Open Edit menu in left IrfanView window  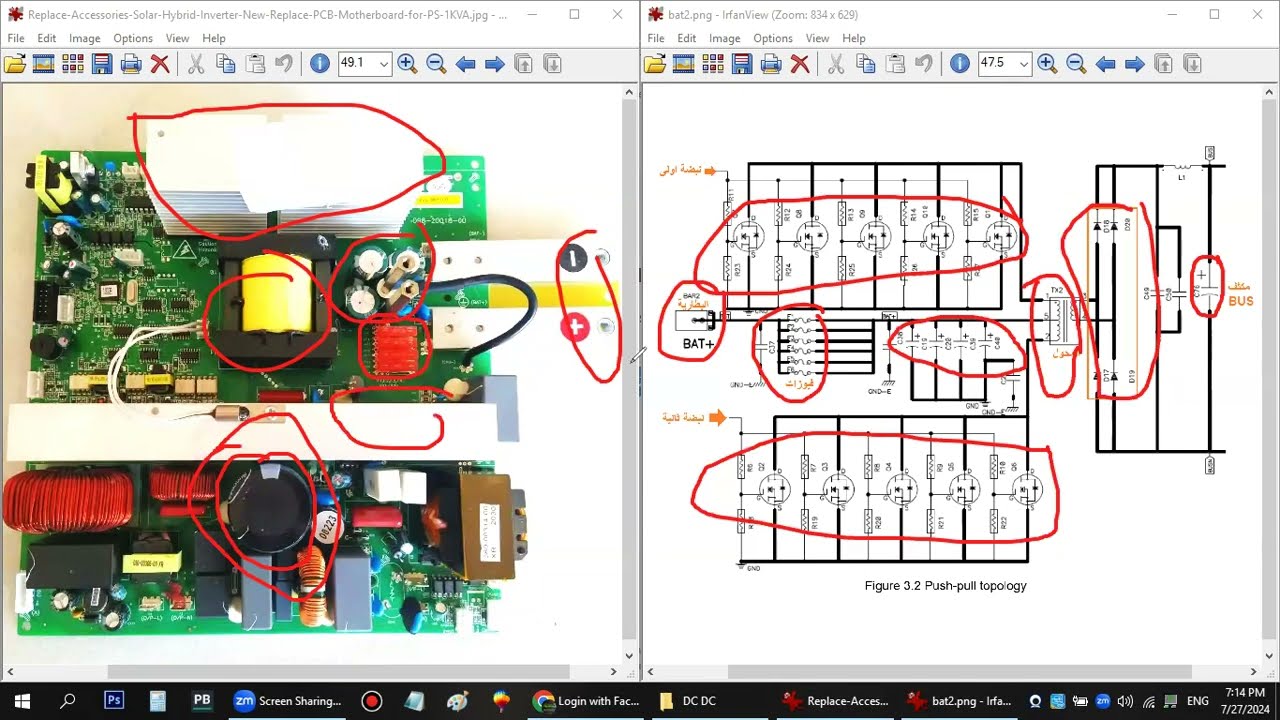[x=47, y=38]
